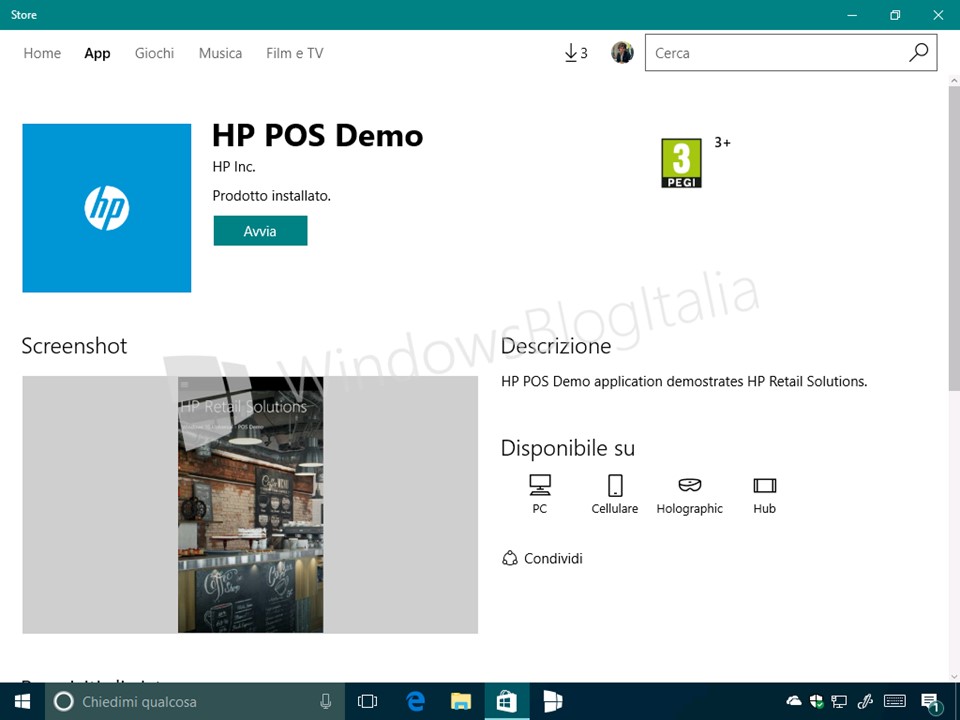Open Windows Ink Workspace pen icon

click(865, 701)
